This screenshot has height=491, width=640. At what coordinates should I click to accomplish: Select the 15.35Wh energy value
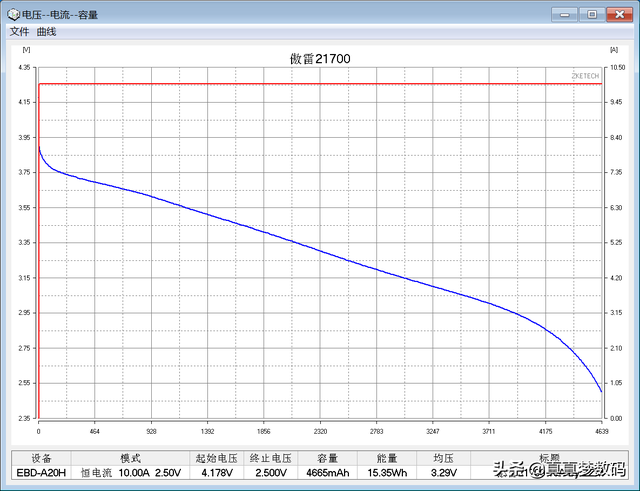[x=387, y=473]
